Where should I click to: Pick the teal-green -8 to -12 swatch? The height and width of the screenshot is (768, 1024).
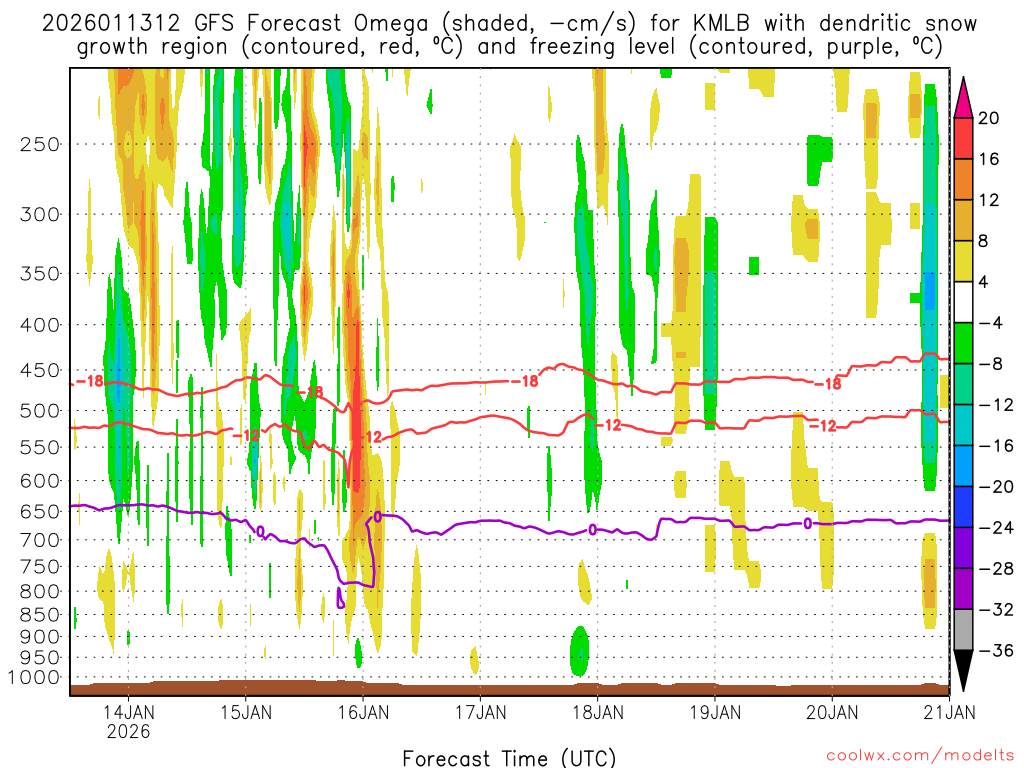click(963, 384)
